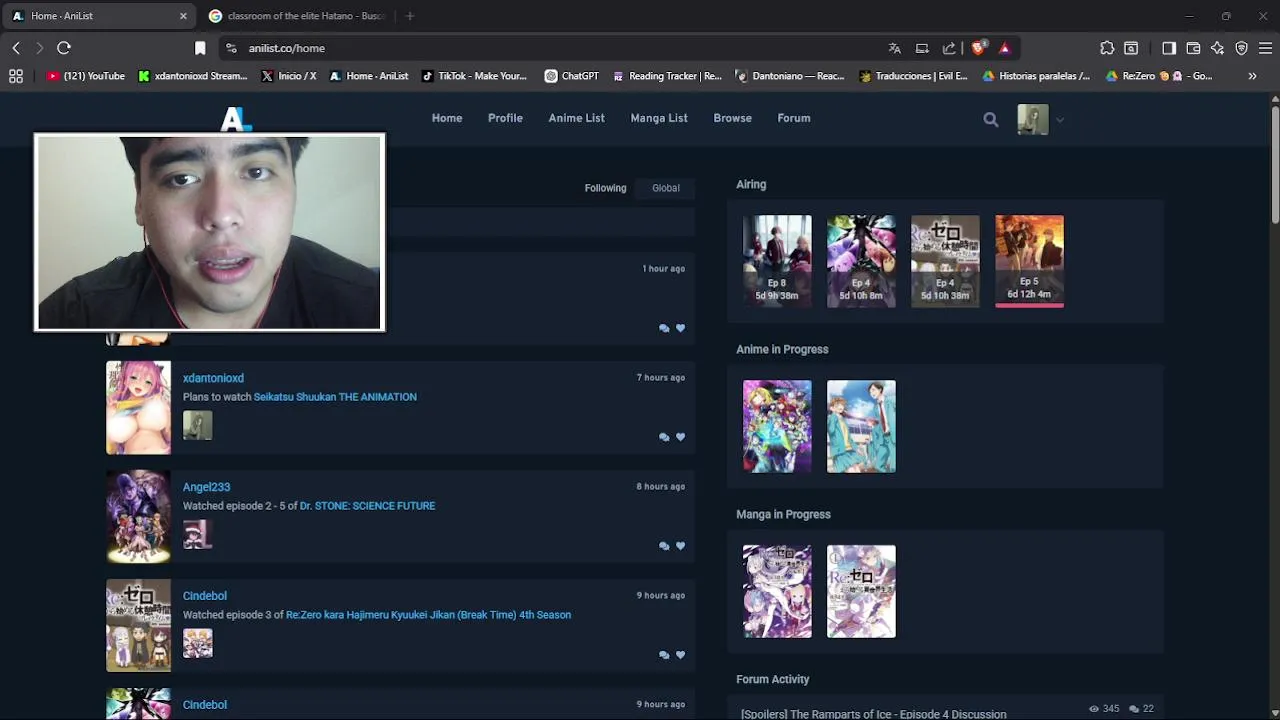The width and height of the screenshot is (1280, 720).
Task: Open the apps grid in bookmarks bar
Action: [15, 76]
